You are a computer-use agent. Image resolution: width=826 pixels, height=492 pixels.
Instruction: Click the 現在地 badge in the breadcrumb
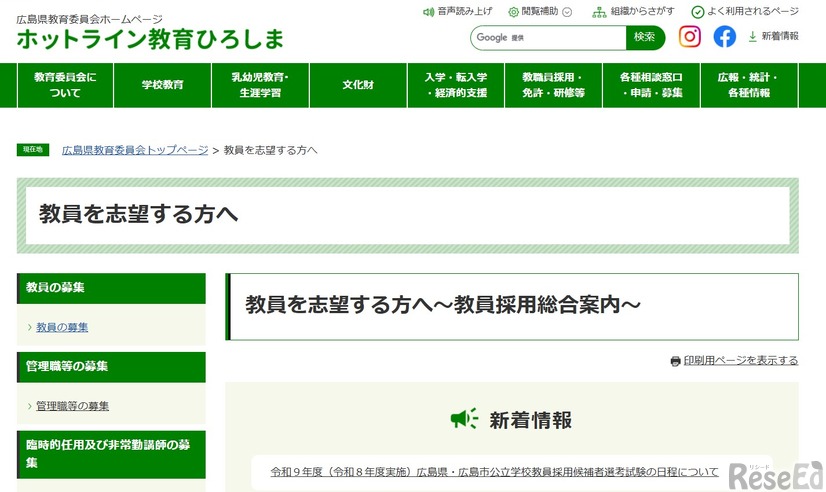(33, 150)
